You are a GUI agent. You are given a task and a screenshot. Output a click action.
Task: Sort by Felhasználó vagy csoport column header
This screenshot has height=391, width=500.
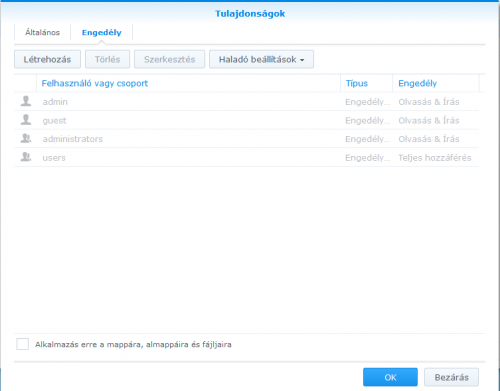tap(188, 83)
